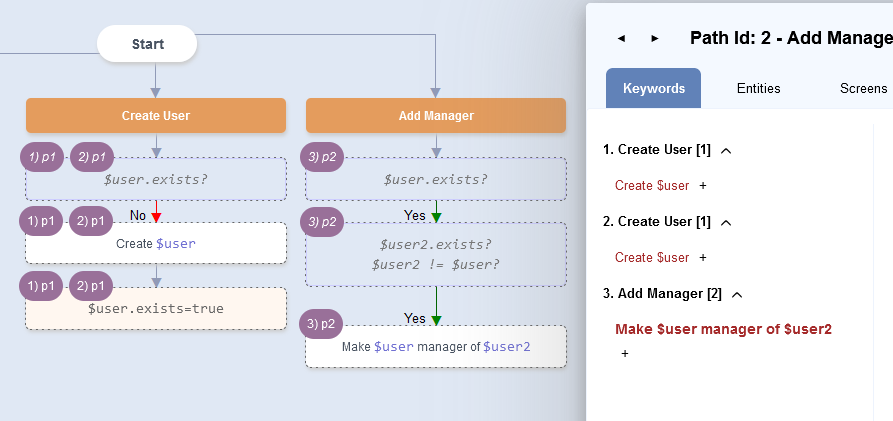Click the '2) p1' badge beside $user.exists=true node
Viewport: 893px width, 421px height.
[92, 286]
